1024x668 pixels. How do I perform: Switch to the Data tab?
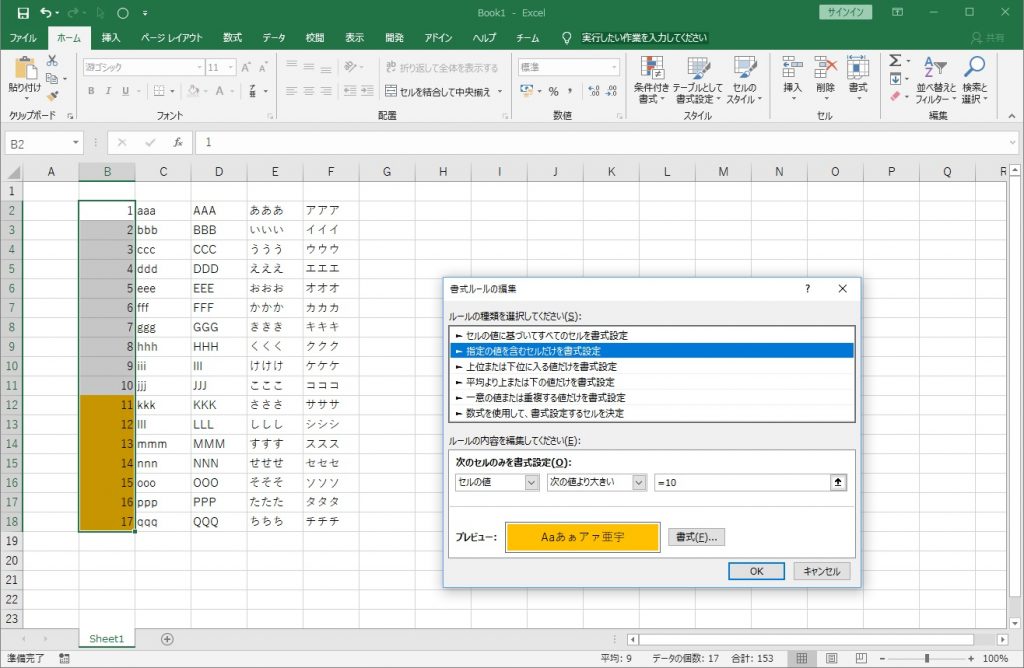[x=274, y=38]
